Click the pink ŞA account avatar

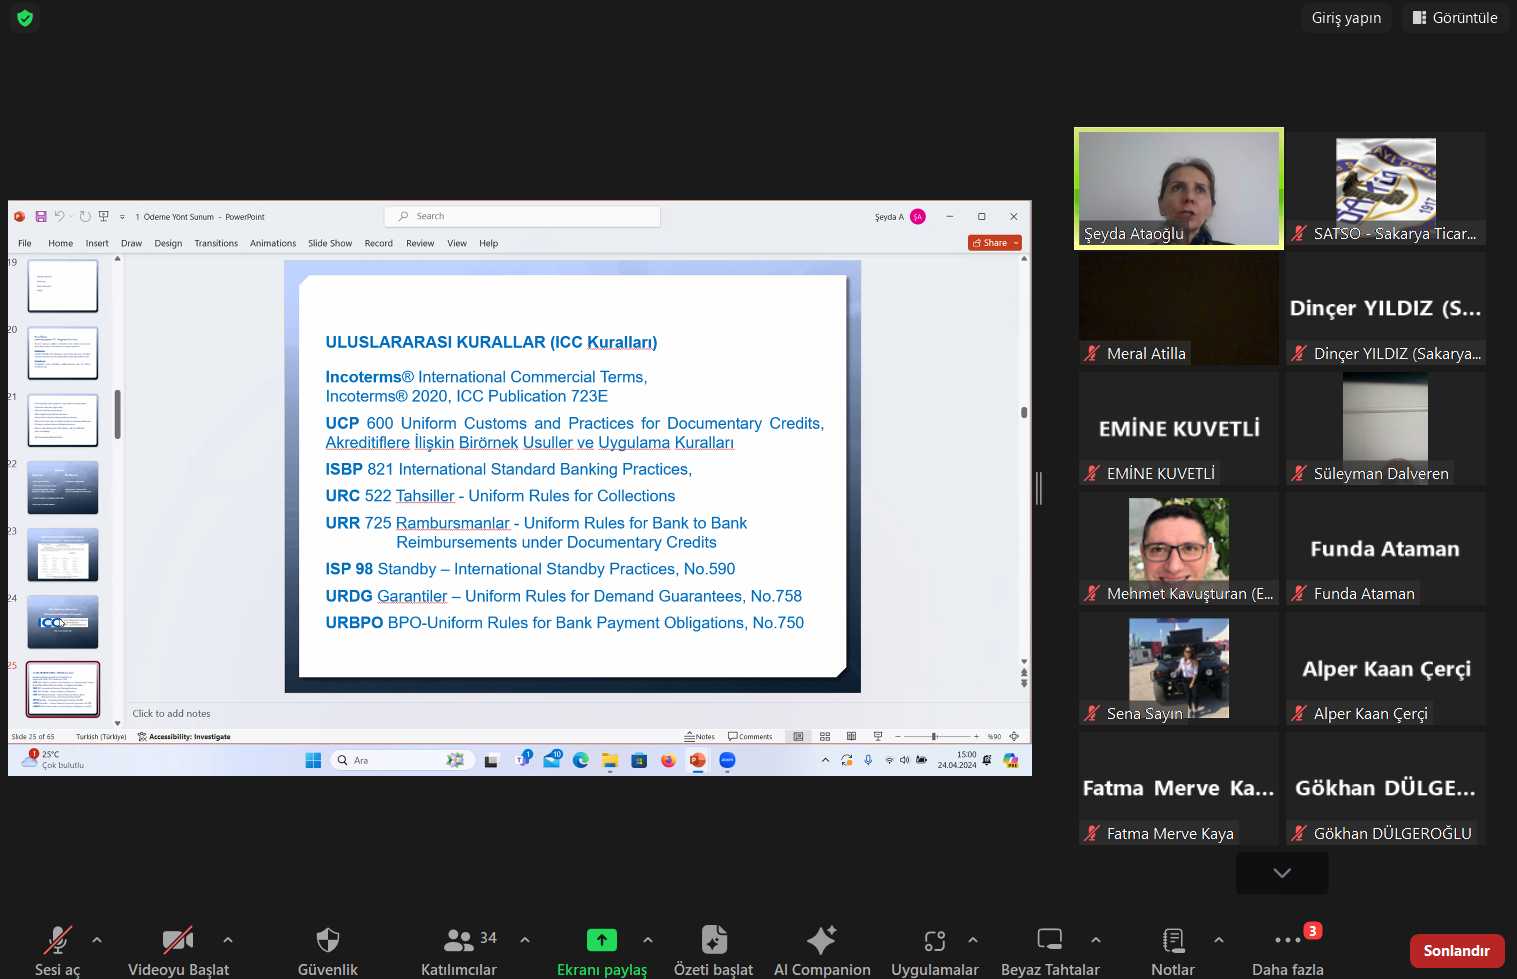point(918,217)
